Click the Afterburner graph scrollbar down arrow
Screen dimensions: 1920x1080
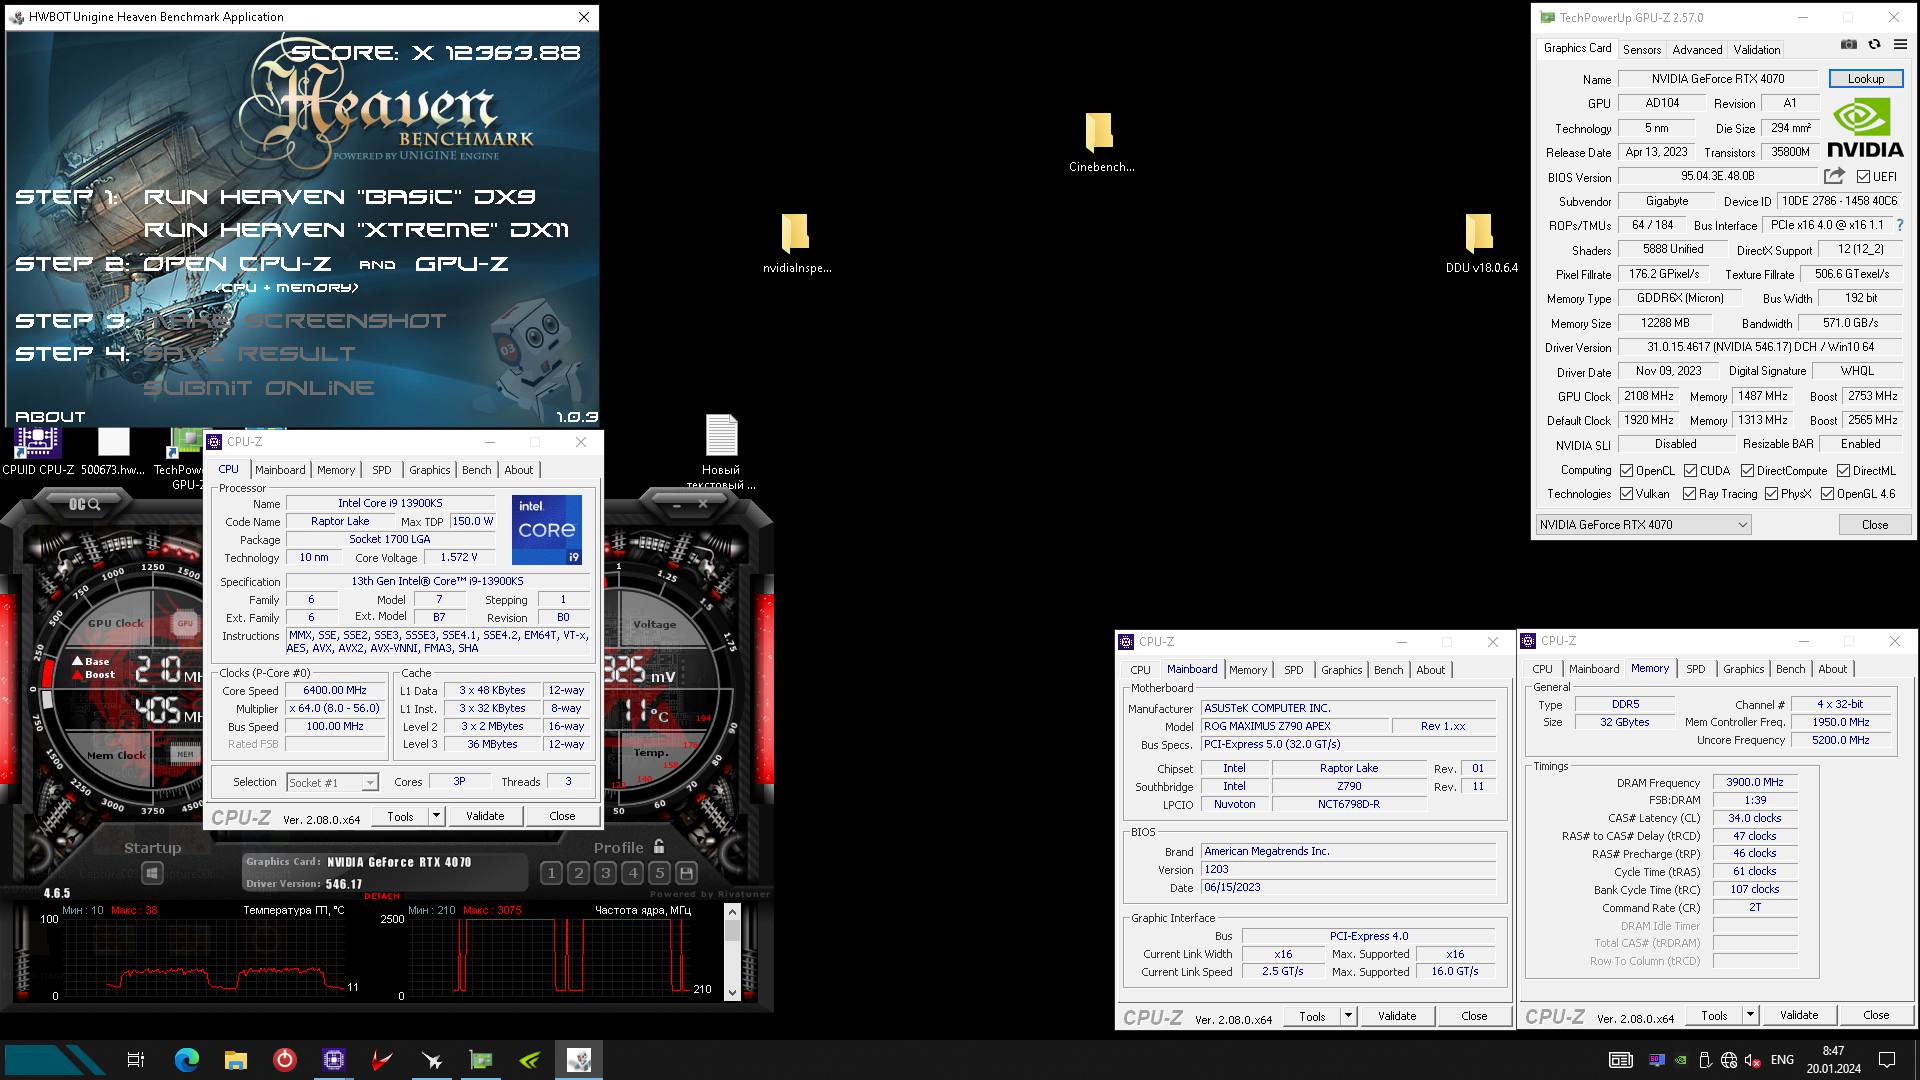pyautogui.click(x=732, y=993)
